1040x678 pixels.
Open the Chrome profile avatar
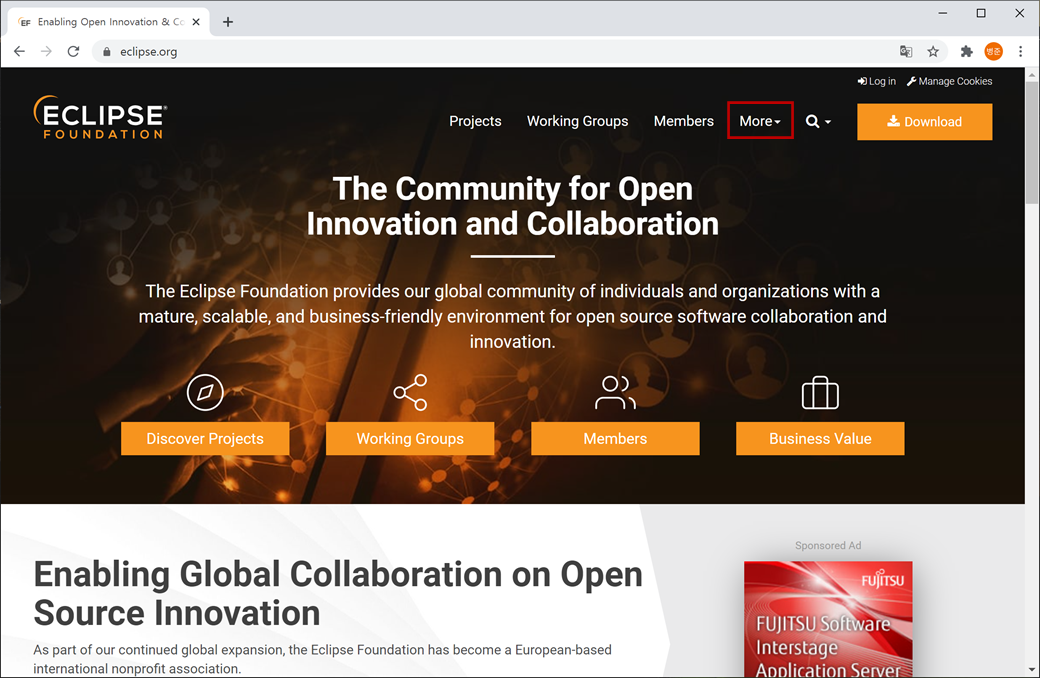[994, 51]
